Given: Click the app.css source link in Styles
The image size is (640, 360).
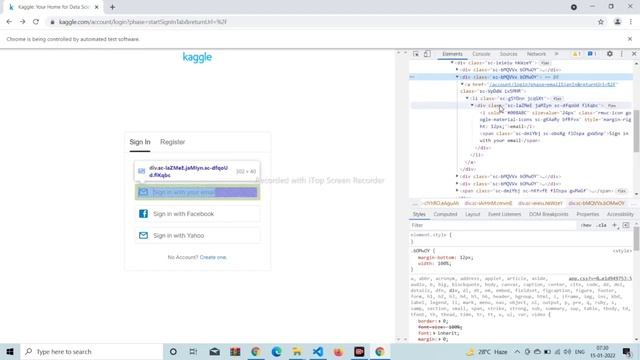Looking at the screenshot, I should (x=600, y=278).
